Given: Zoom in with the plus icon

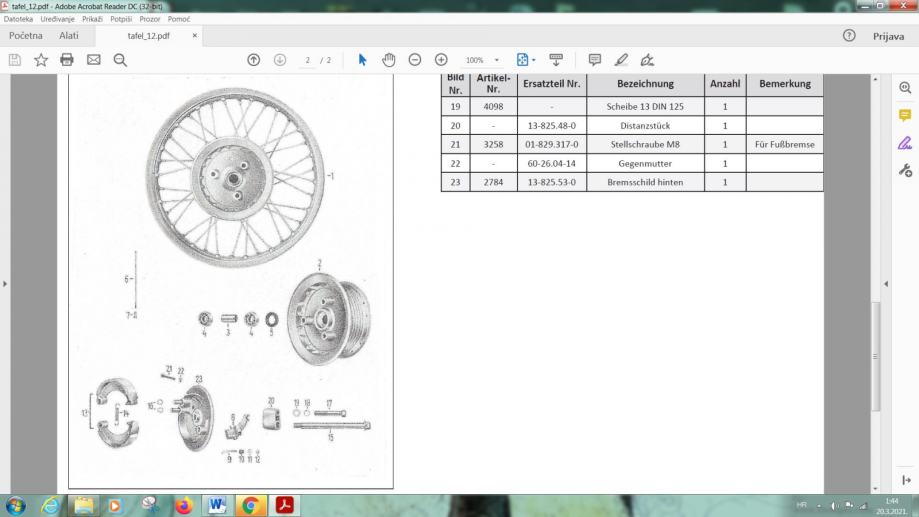Looking at the screenshot, I should click(x=440, y=60).
